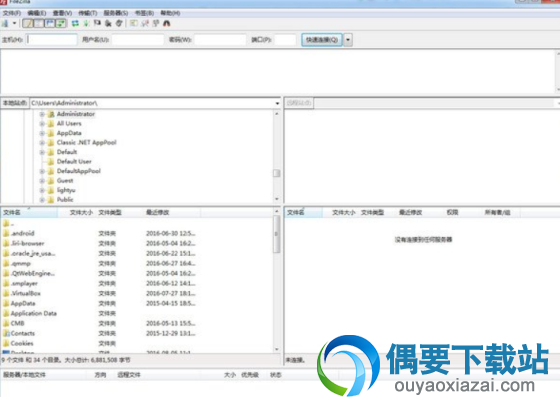The image size is (560, 397).
Task: Toggle remote directory tree display
Action: (x=50, y=24)
